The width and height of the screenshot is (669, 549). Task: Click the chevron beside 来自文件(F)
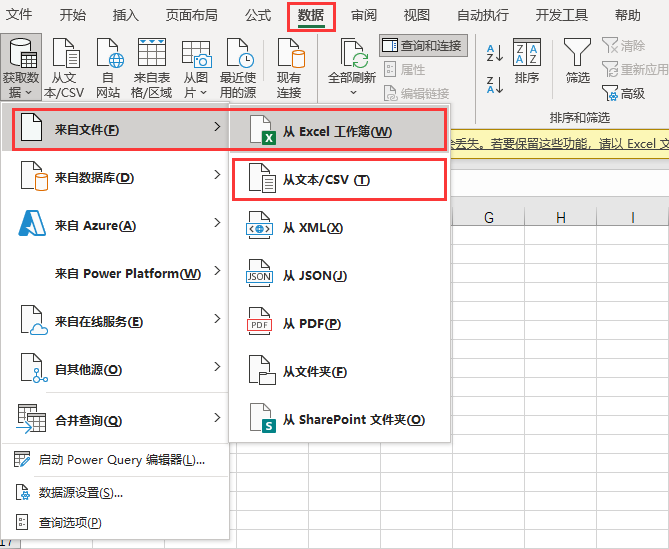(217, 127)
